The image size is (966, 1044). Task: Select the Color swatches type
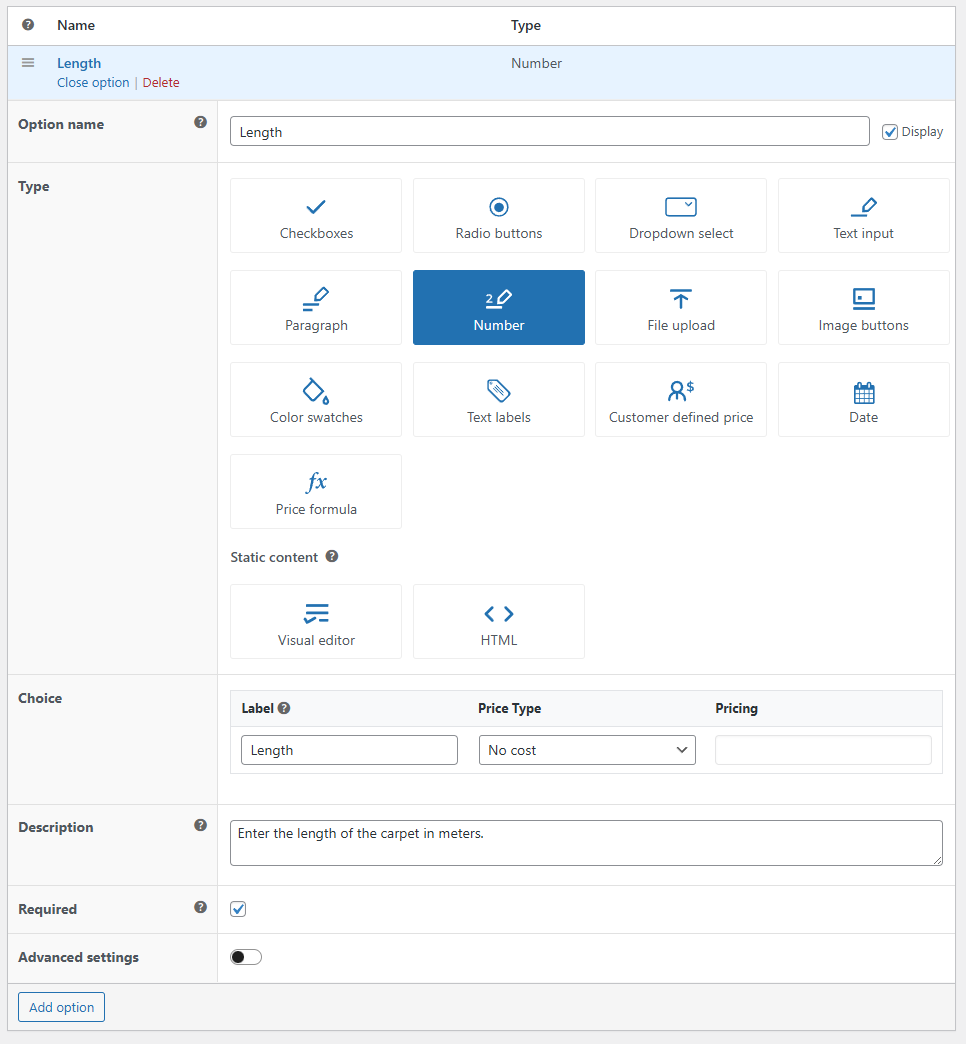pos(316,399)
